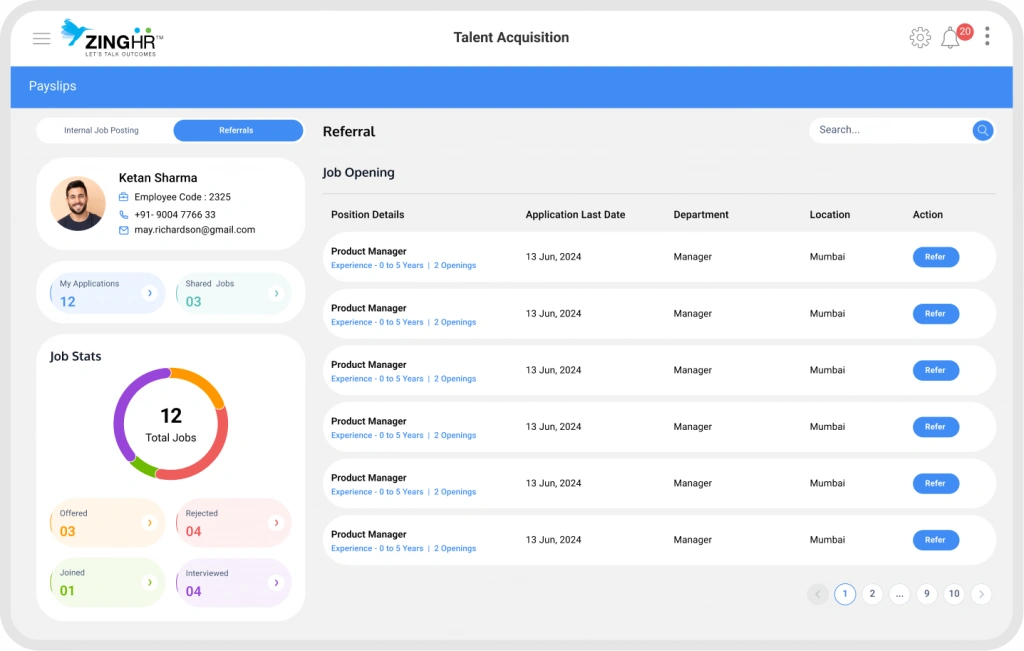Viewport: 1024px width, 651px height.
Task: Click the envelope icon beside the email address
Action: click(123, 230)
